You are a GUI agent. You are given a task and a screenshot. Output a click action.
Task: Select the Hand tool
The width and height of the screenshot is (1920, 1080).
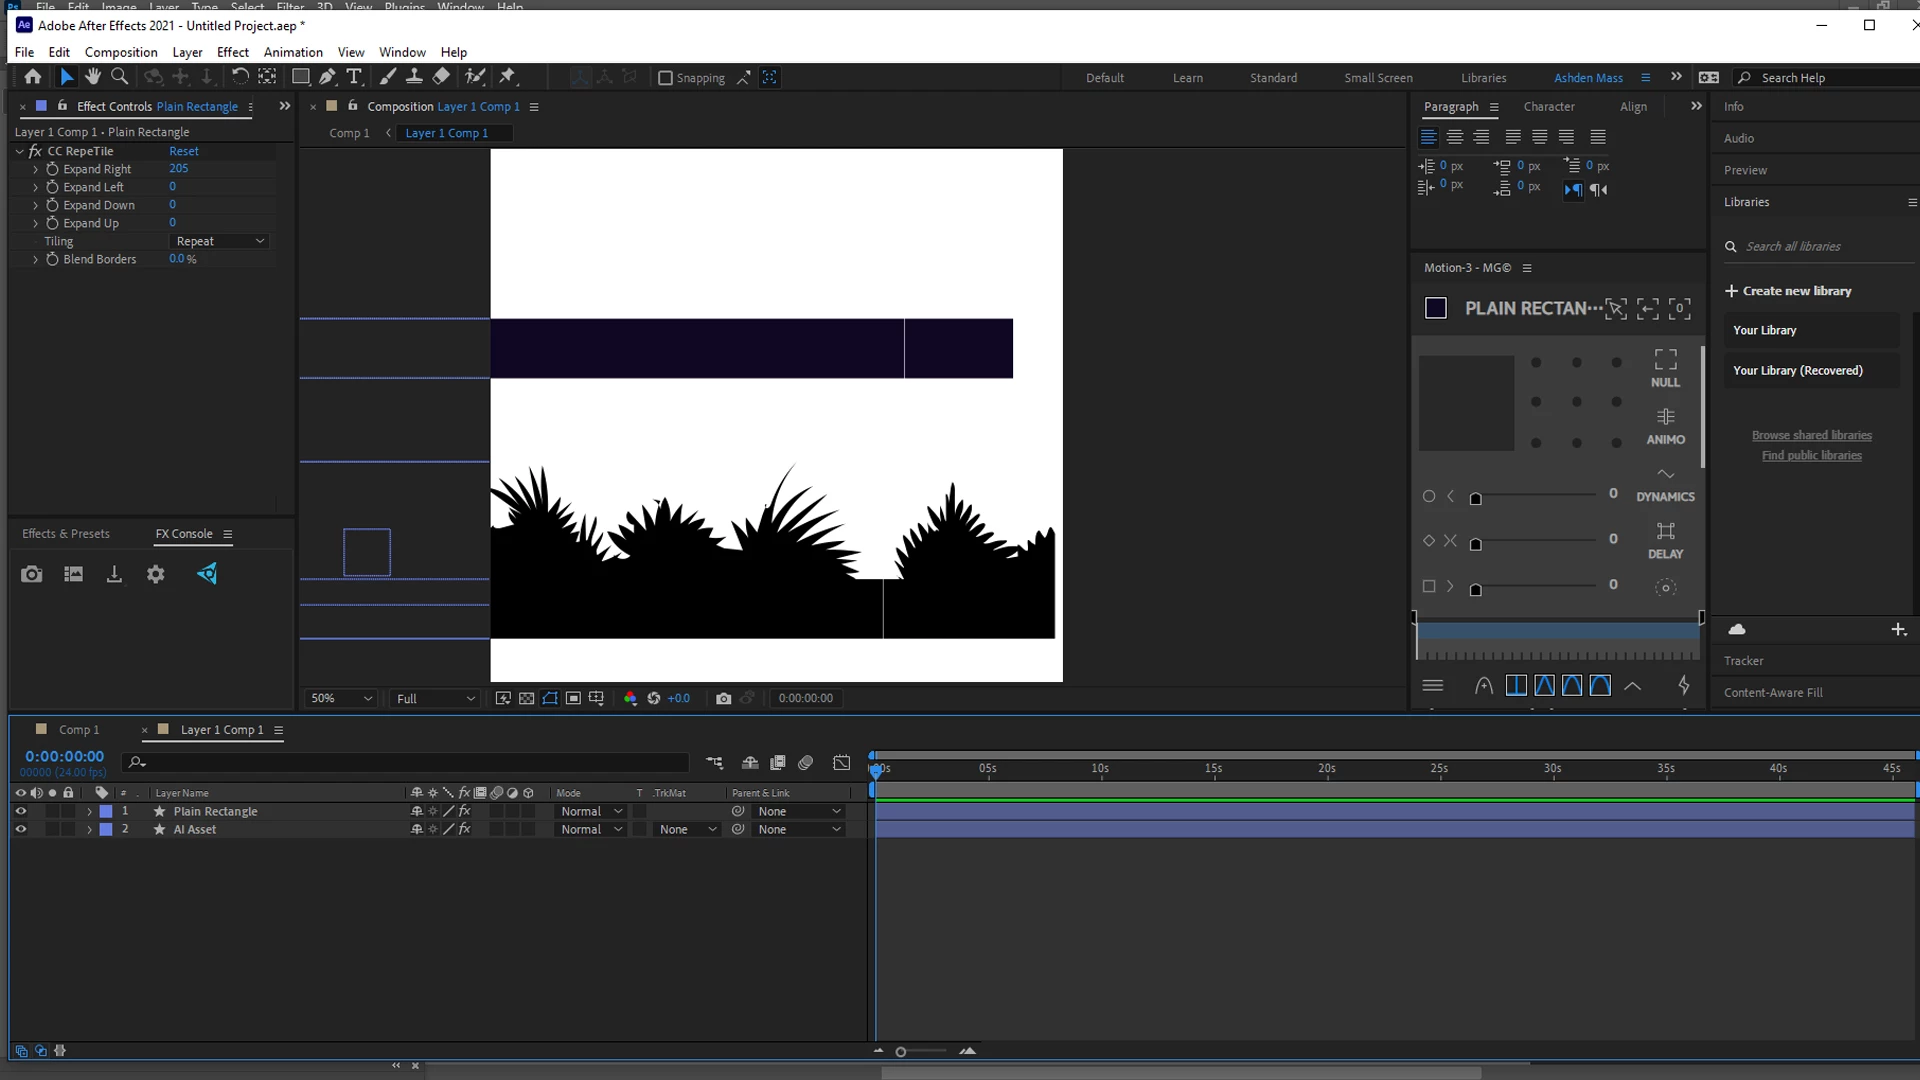coord(93,77)
